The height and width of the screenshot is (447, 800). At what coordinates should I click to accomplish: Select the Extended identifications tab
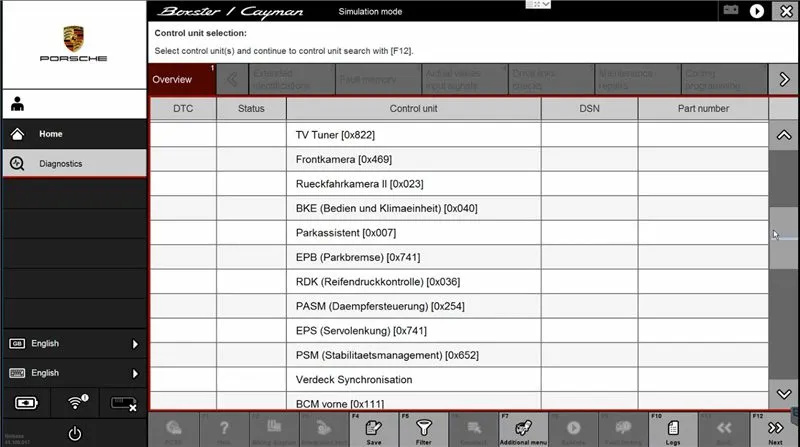coord(291,79)
